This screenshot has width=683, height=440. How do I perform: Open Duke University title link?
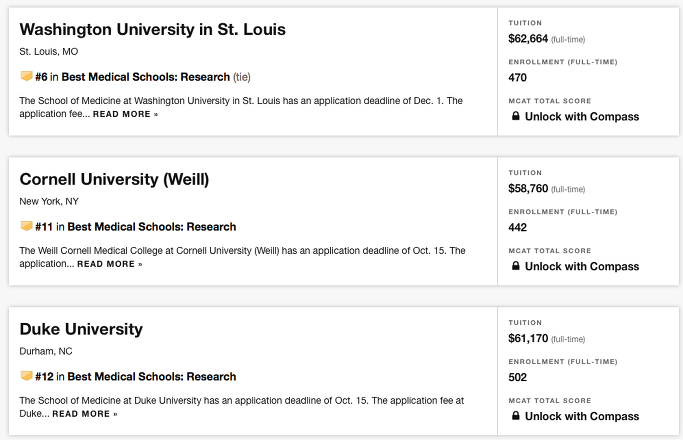pos(81,329)
